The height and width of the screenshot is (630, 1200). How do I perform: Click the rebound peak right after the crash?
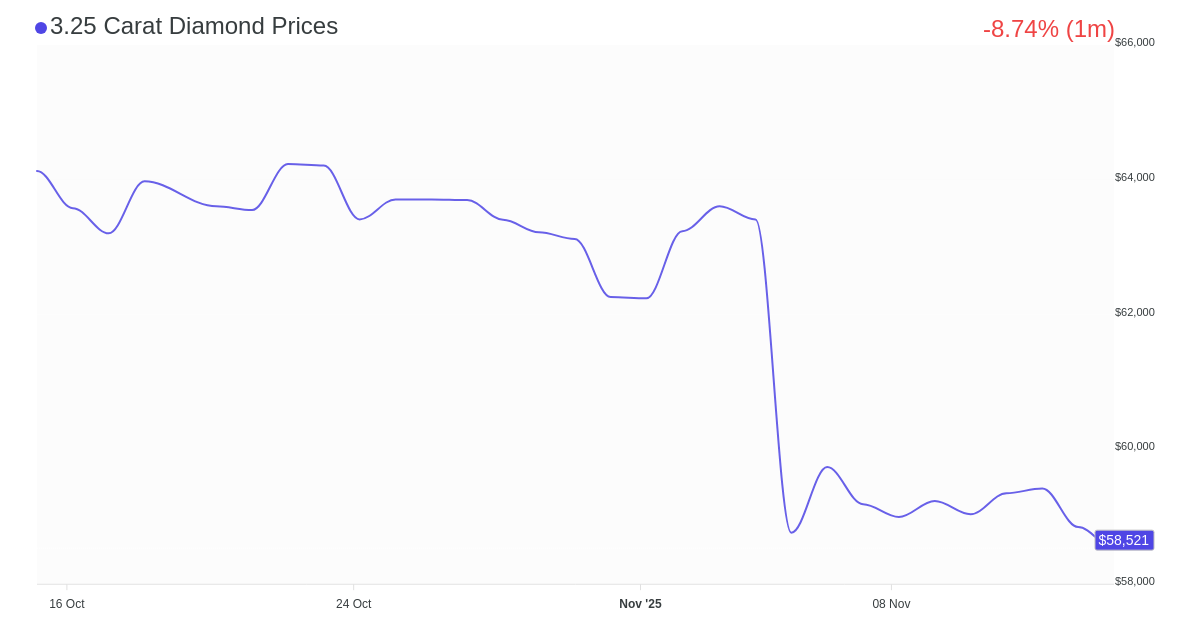point(826,467)
